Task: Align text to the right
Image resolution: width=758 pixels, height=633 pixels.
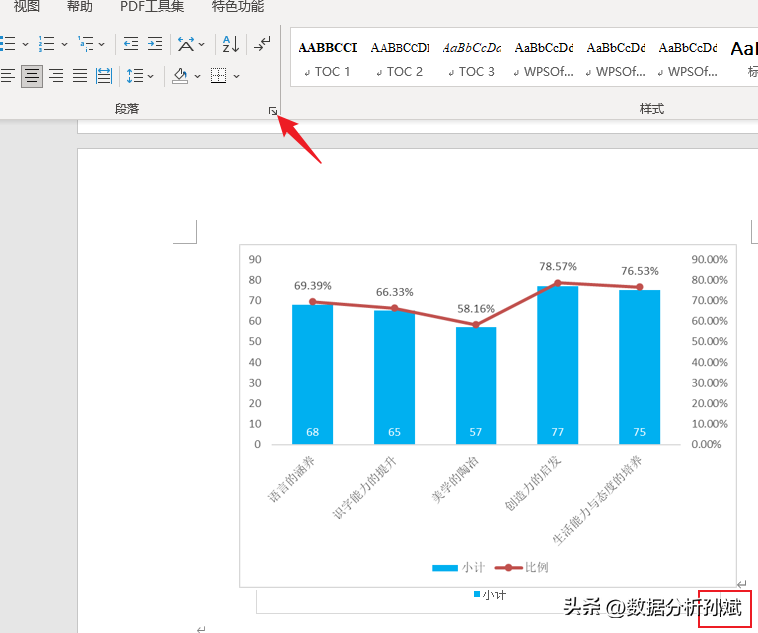Action: point(56,76)
